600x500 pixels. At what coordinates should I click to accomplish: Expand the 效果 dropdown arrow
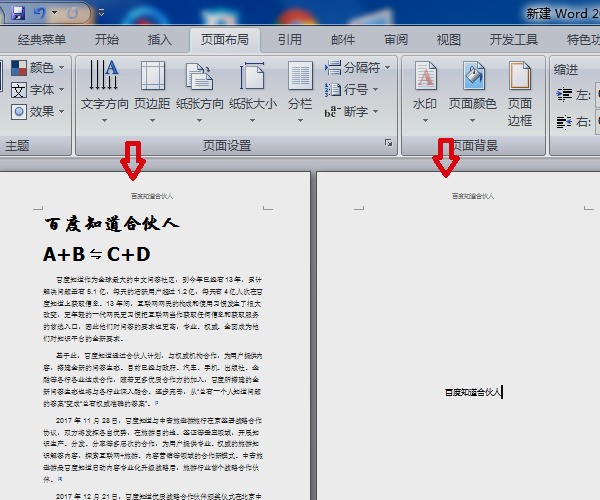click(x=62, y=112)
